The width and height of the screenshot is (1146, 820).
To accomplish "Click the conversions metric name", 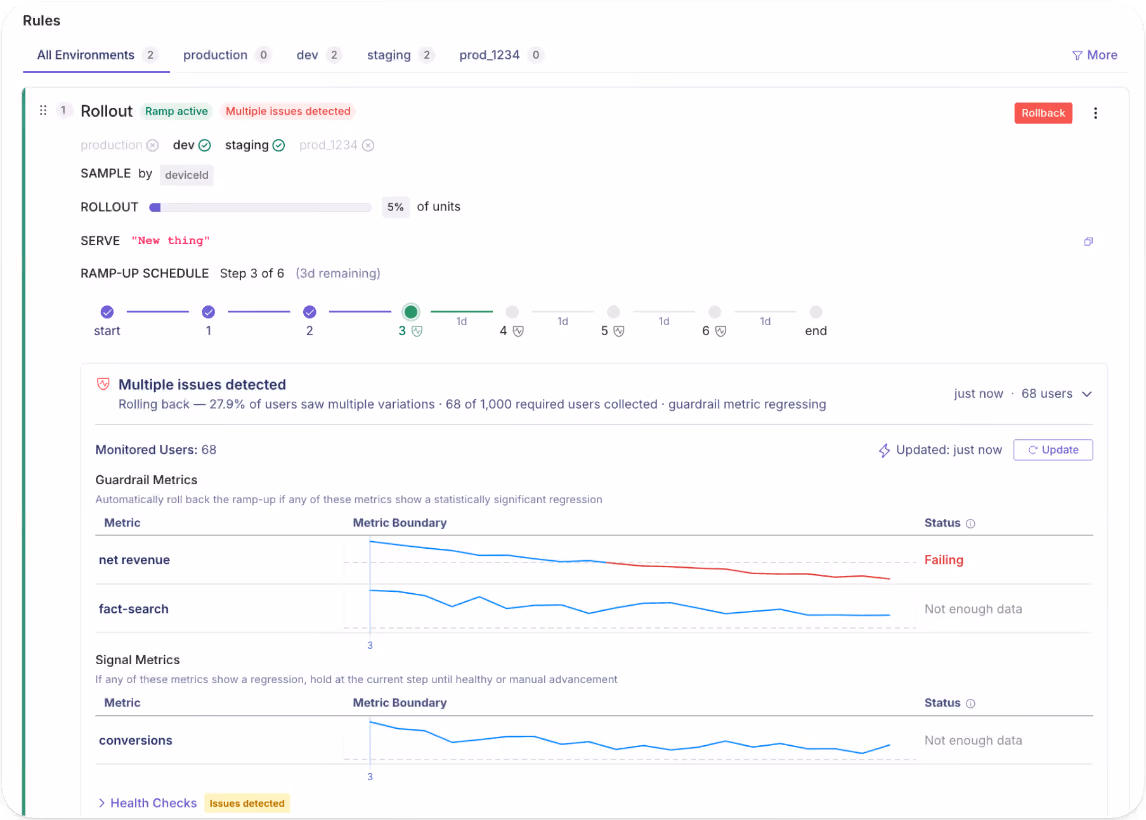I will (x=136, y=740).
